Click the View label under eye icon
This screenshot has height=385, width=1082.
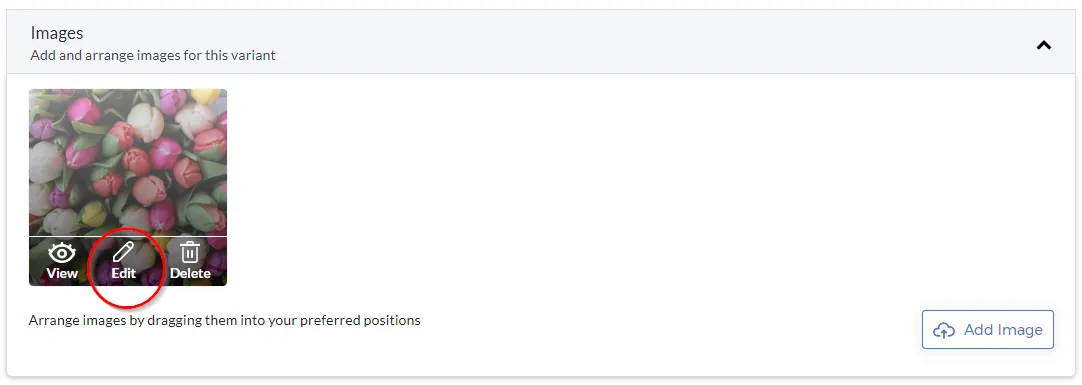62,273
